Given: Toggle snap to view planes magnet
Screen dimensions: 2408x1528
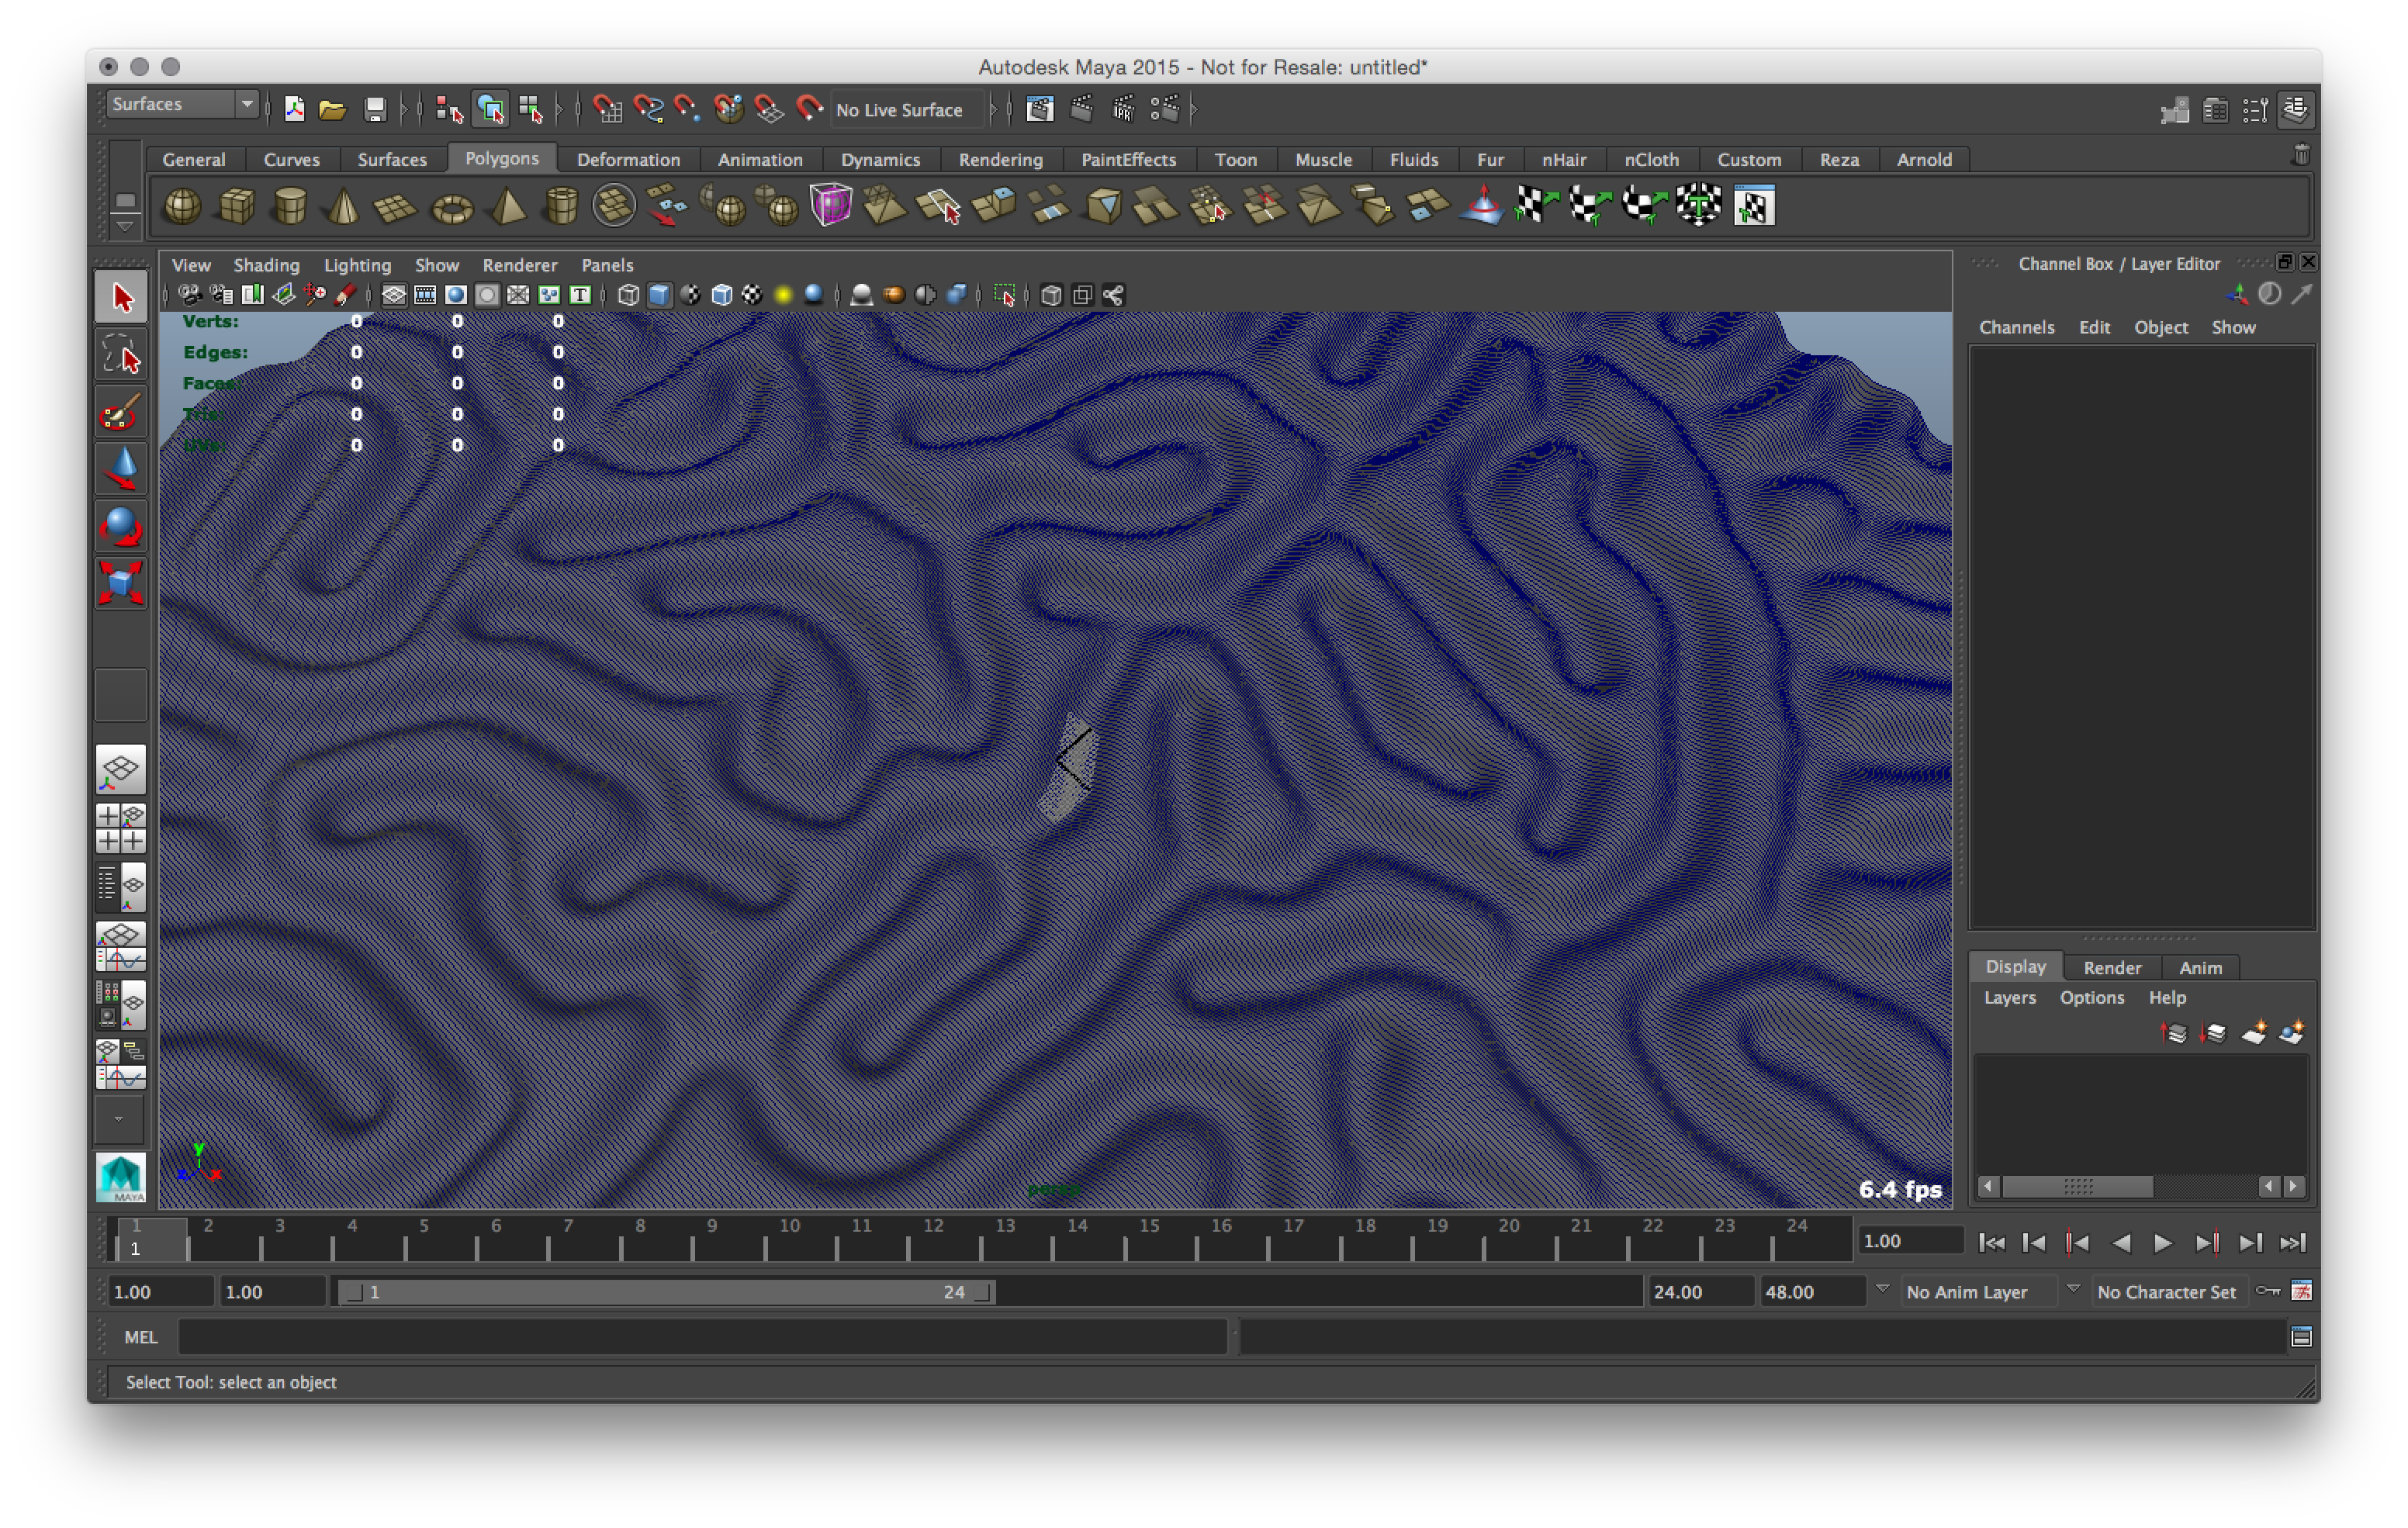Looking at the screenshot, I should click(769, 109).
